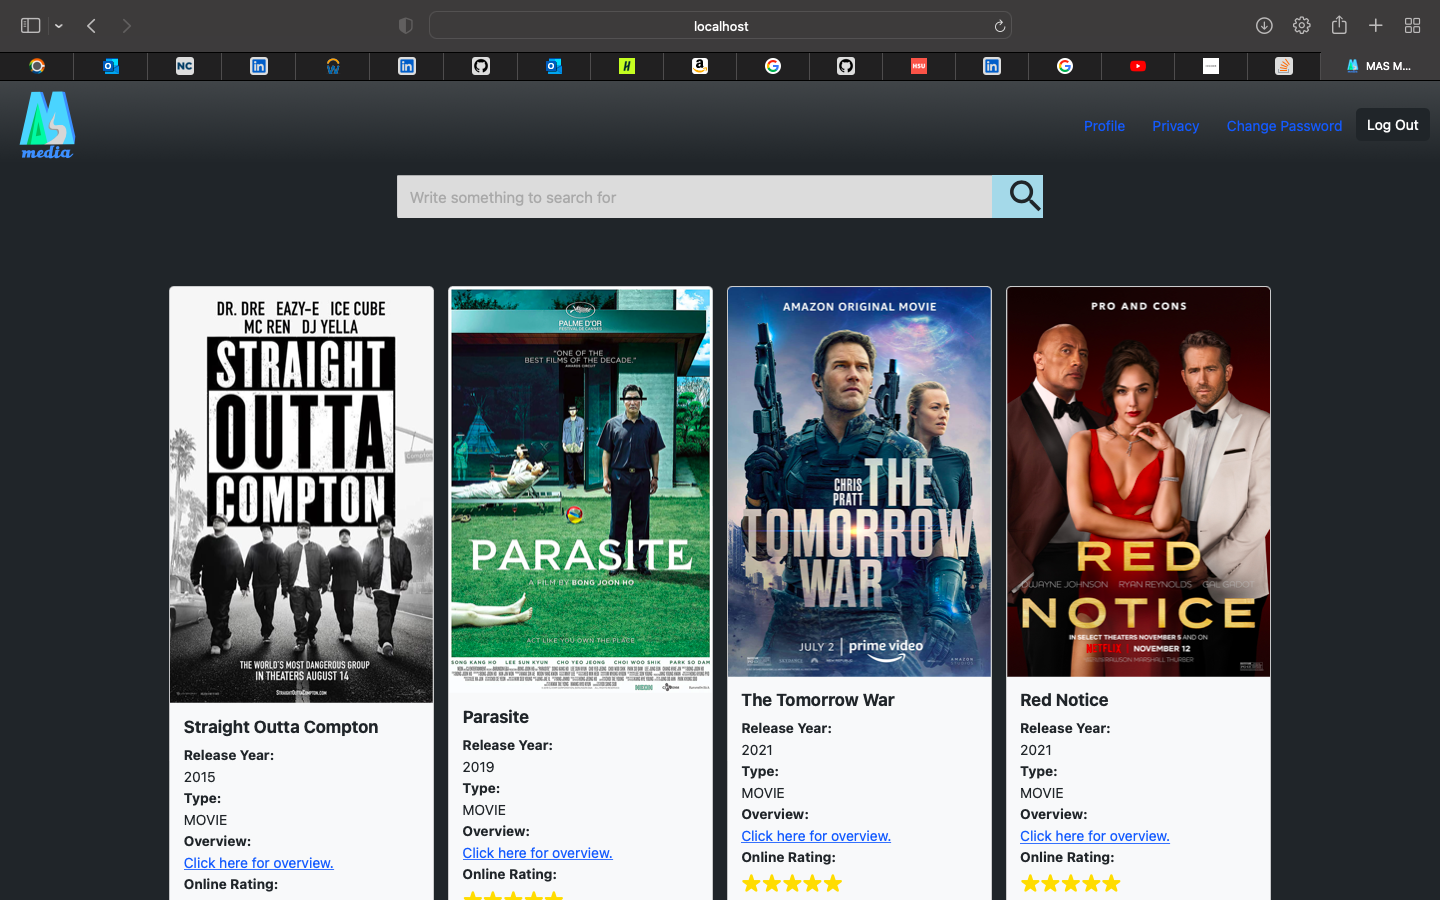Open The Tomorrow War overview link

point(816,836)
